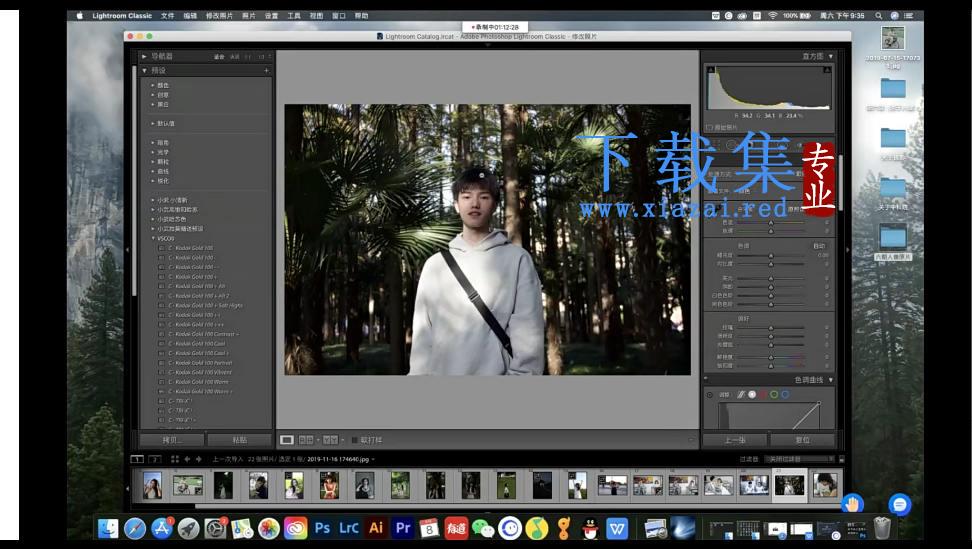Viewport: 972px width, 549px height.
Task: Adjust the 曝光度 exposure slider handle
Action: (771, 255)
